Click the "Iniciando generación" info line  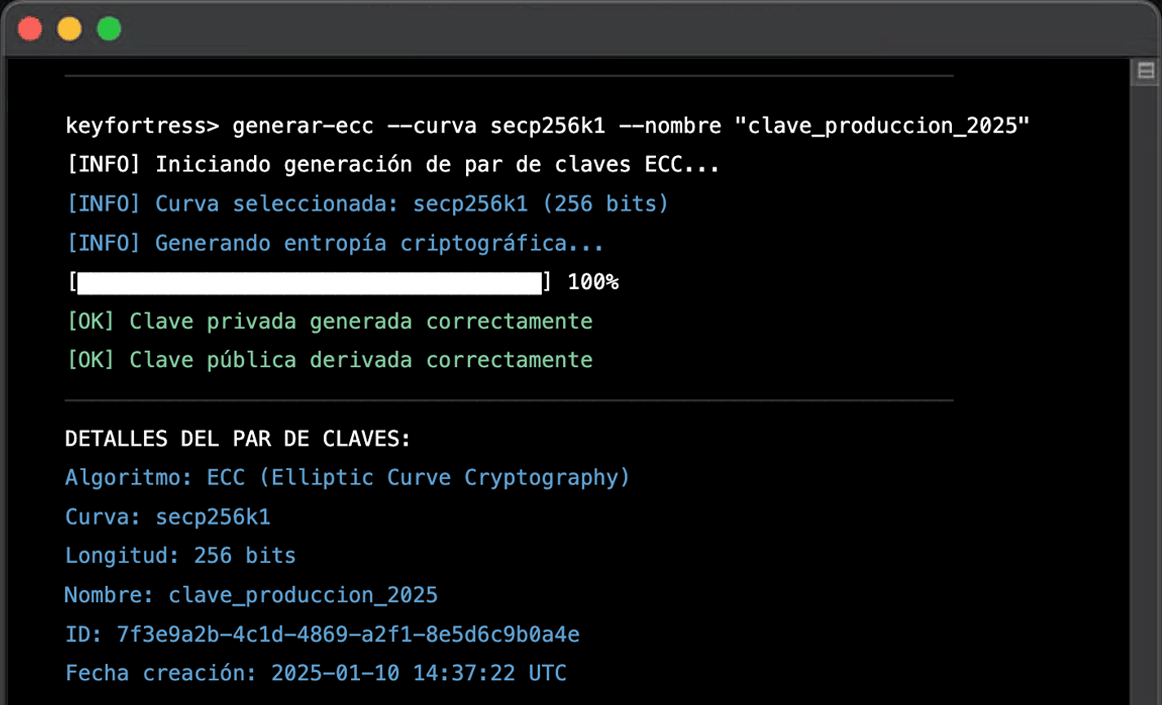[393, 165]
